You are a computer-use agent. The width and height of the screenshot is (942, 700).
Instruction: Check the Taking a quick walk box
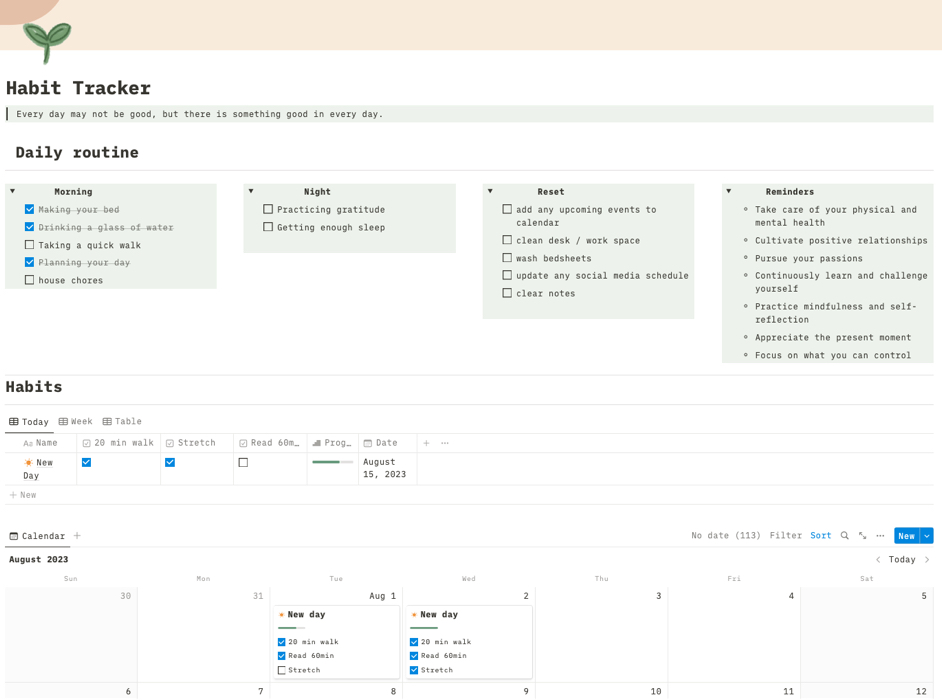(29, 245)
